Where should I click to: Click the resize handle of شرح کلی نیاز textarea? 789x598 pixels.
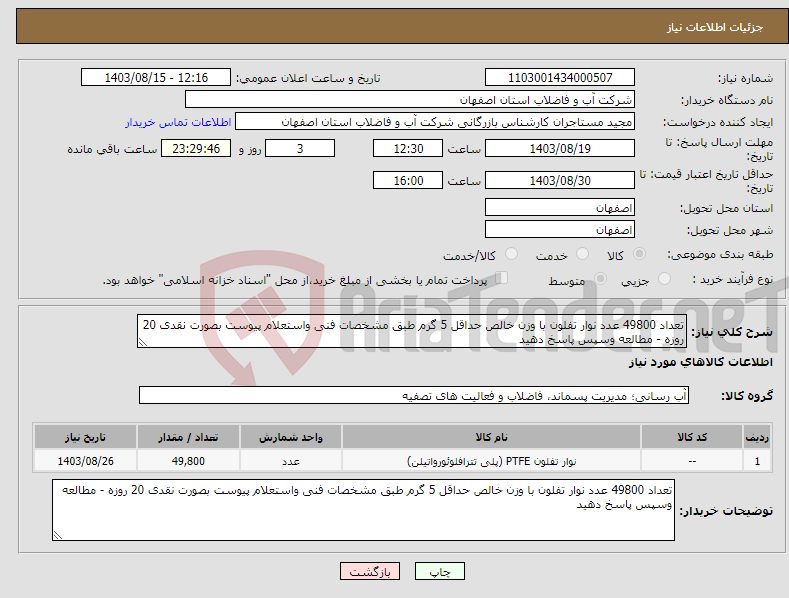pyautogui.click(x=142, y=343)
